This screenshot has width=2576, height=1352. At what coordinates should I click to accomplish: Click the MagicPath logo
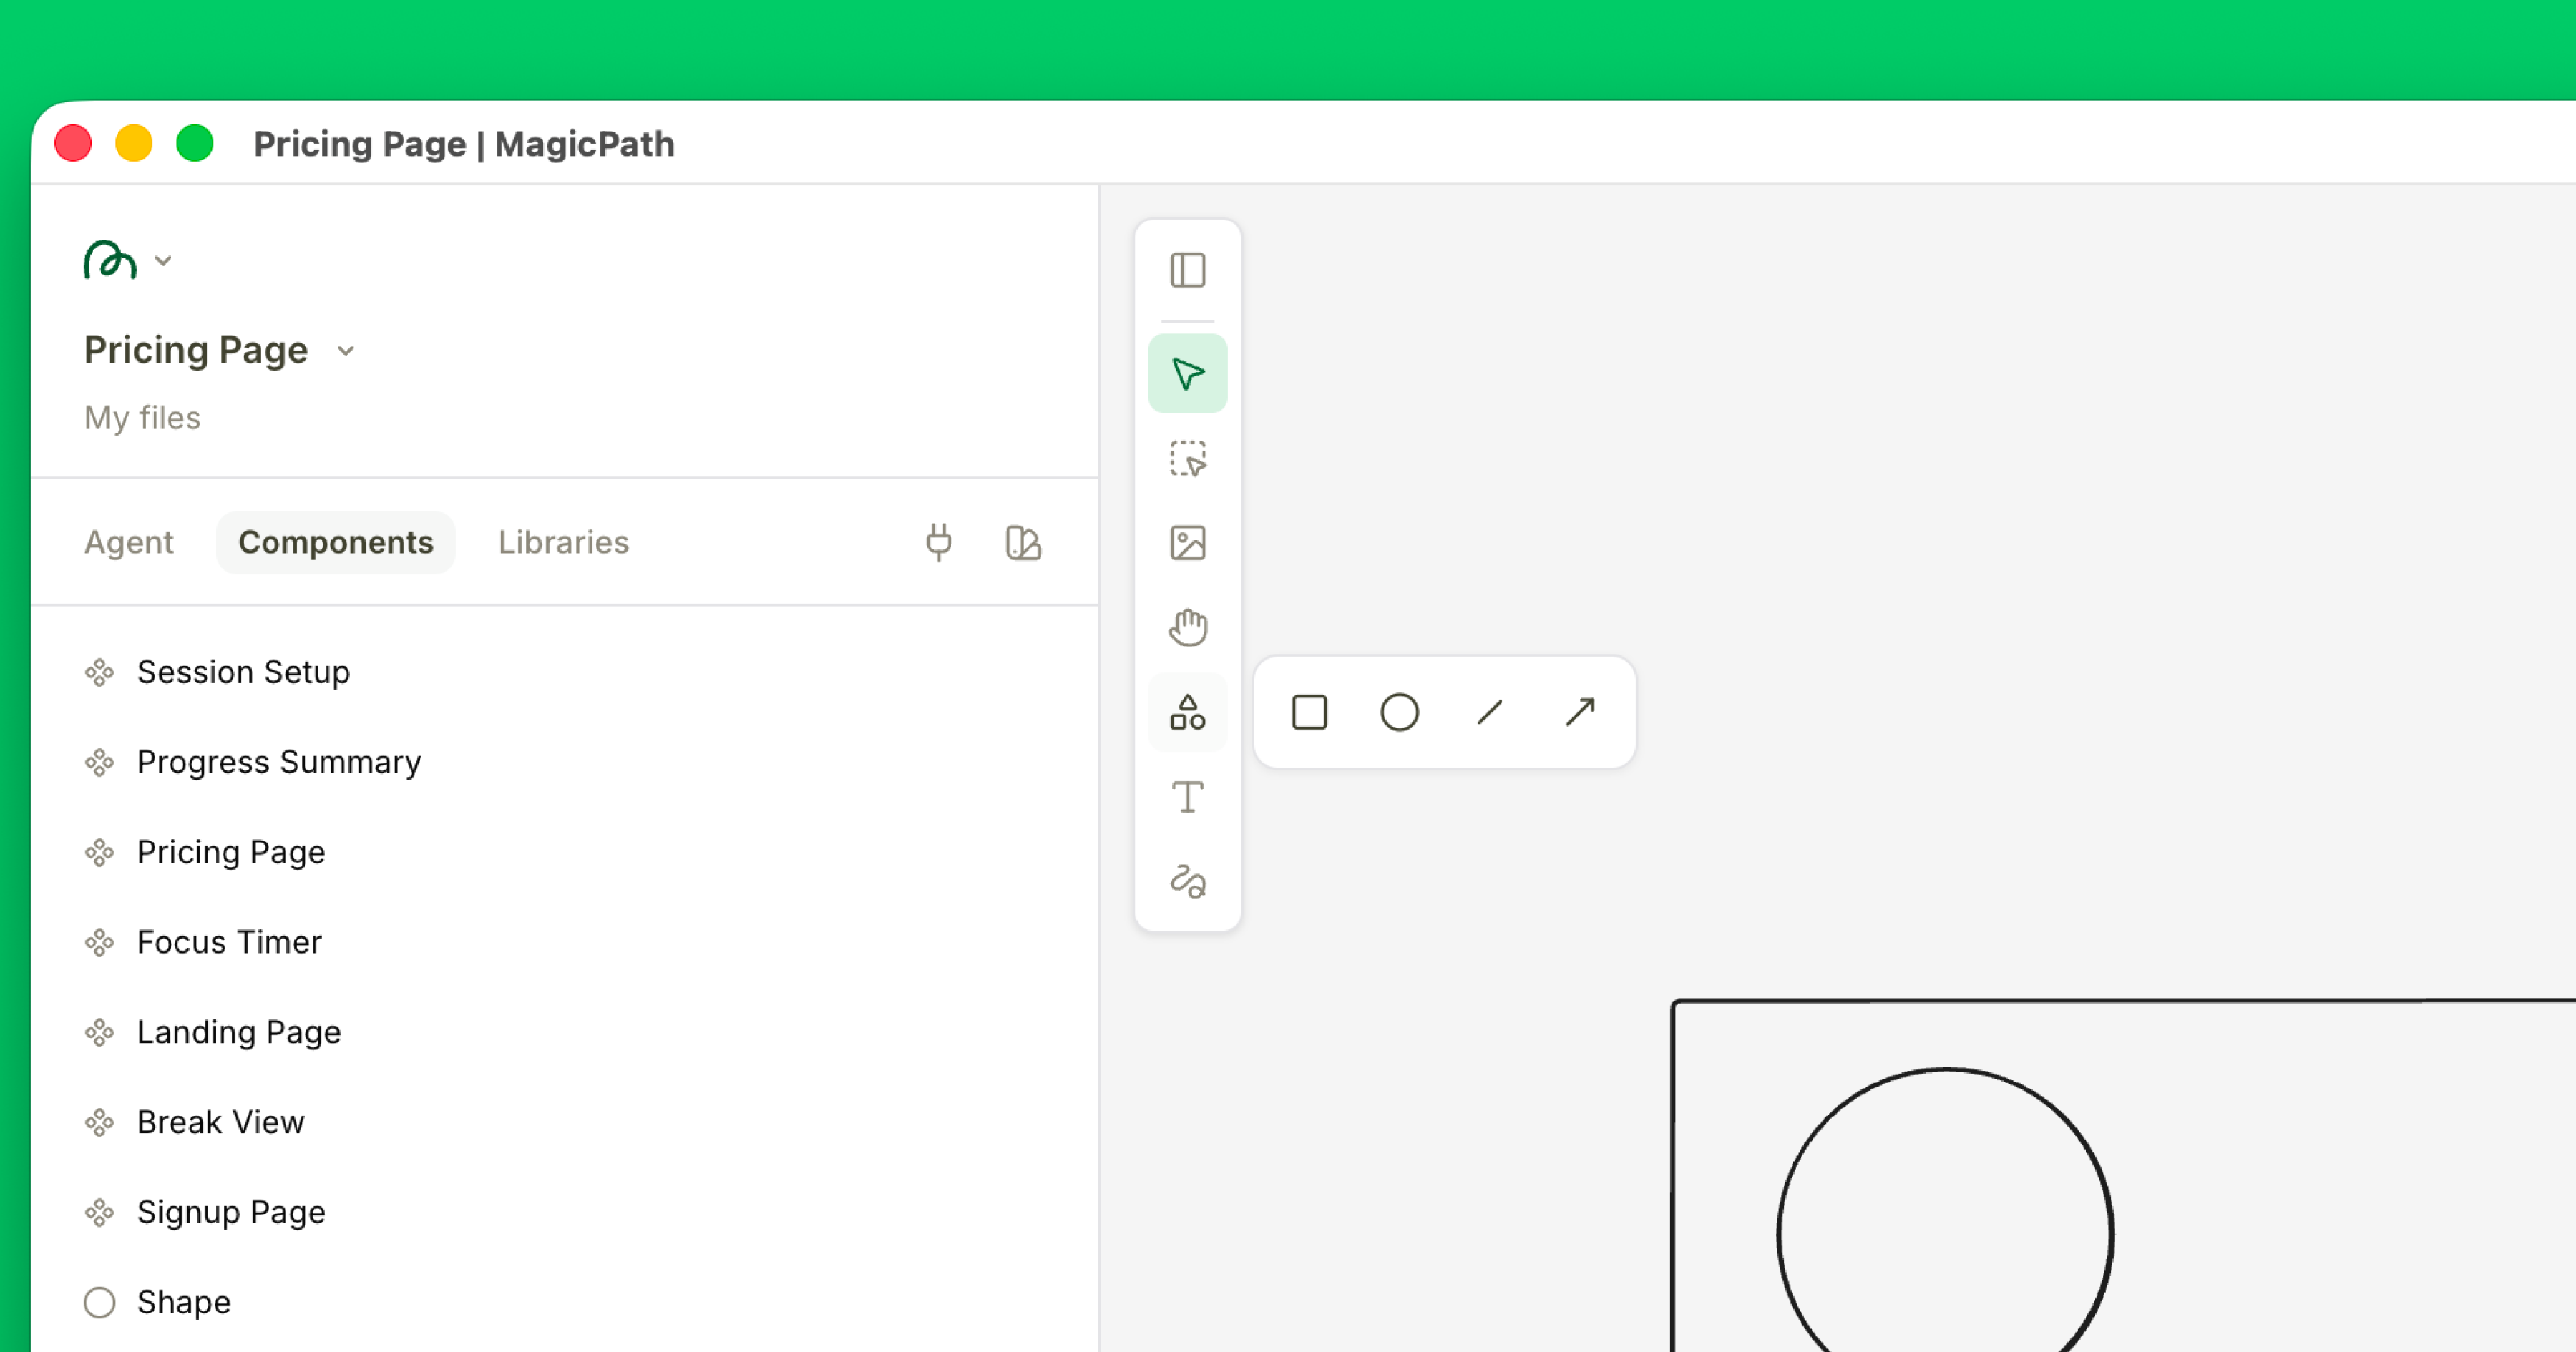point(109,260)
